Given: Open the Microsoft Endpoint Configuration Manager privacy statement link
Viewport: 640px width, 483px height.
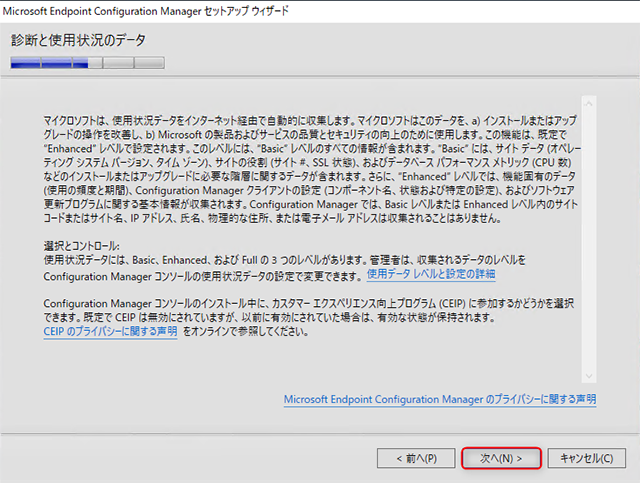Looking at the screenshot, I should point(440,398).
